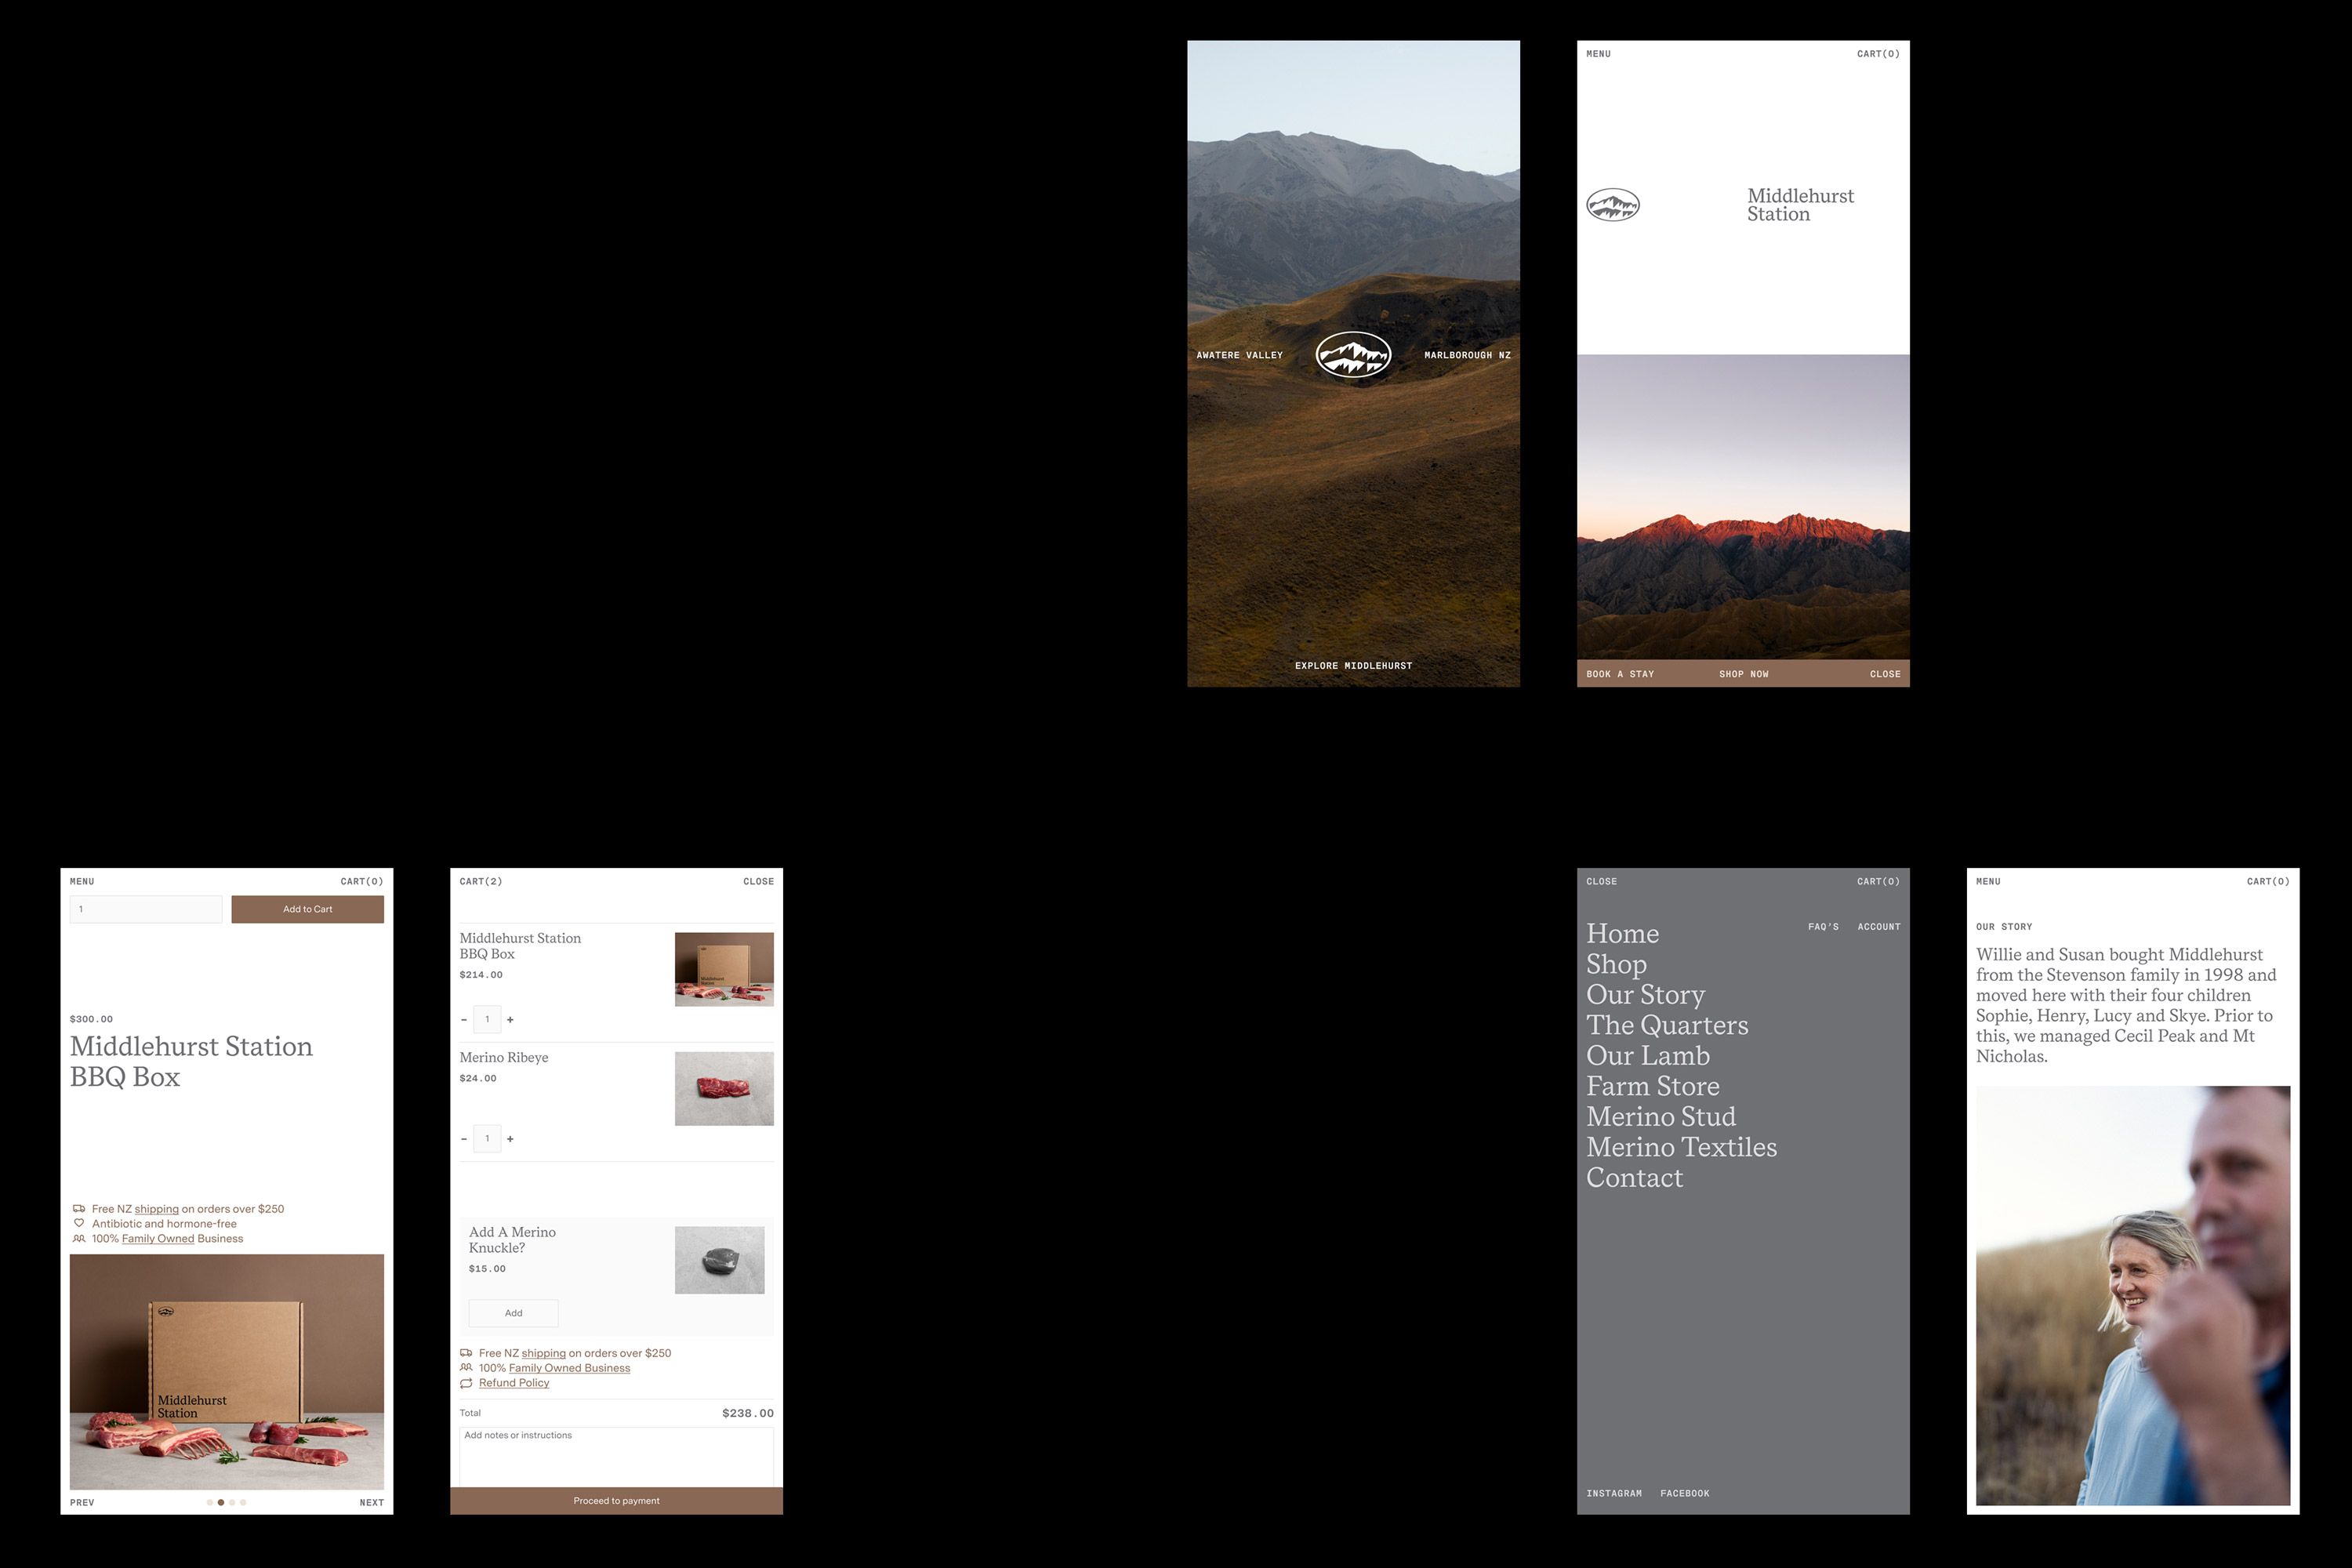This screenshot has height=1568, width=2352.
Task: Click the people icon beside Family Owned Business in cart
Action: (x=466, y=1368)
